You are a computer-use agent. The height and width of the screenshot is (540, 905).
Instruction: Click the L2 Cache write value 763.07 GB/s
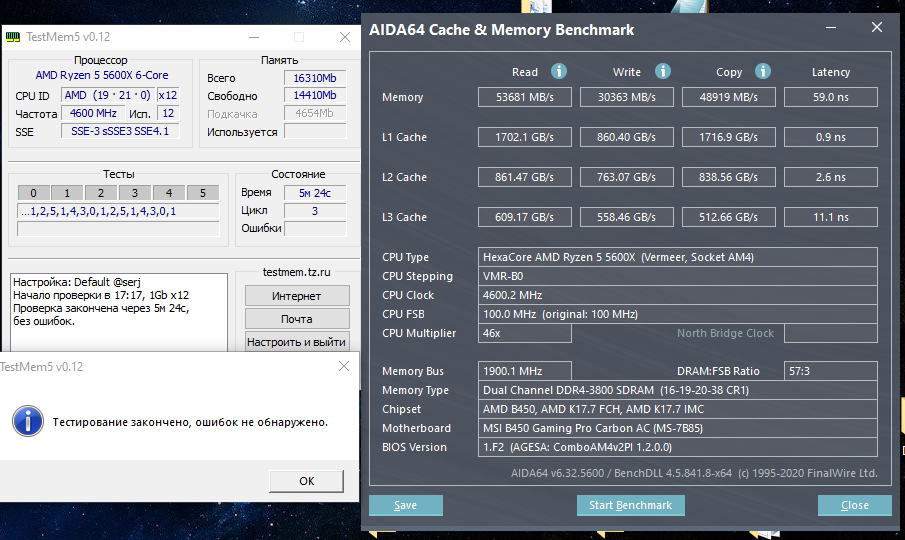point(627,177)
